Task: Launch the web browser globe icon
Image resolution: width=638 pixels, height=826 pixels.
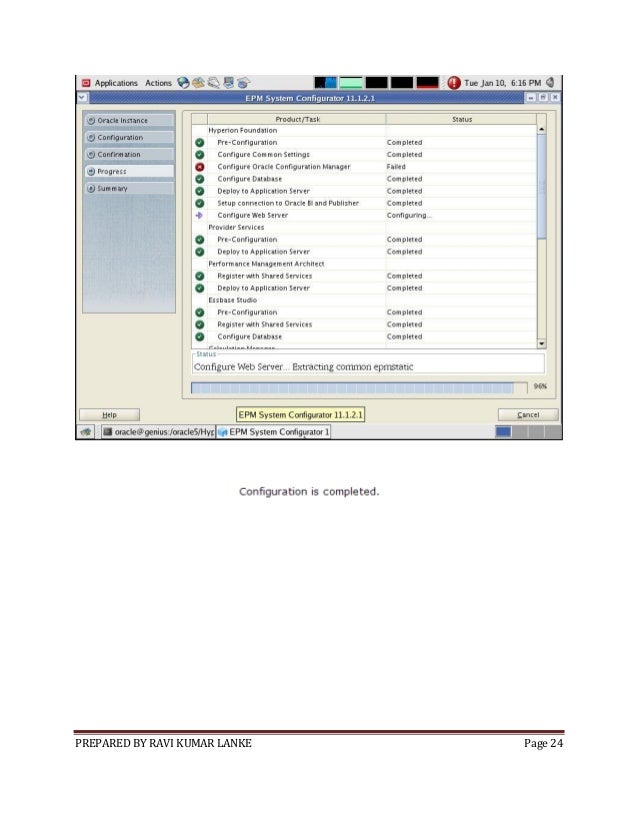Action: pos(183,83)
